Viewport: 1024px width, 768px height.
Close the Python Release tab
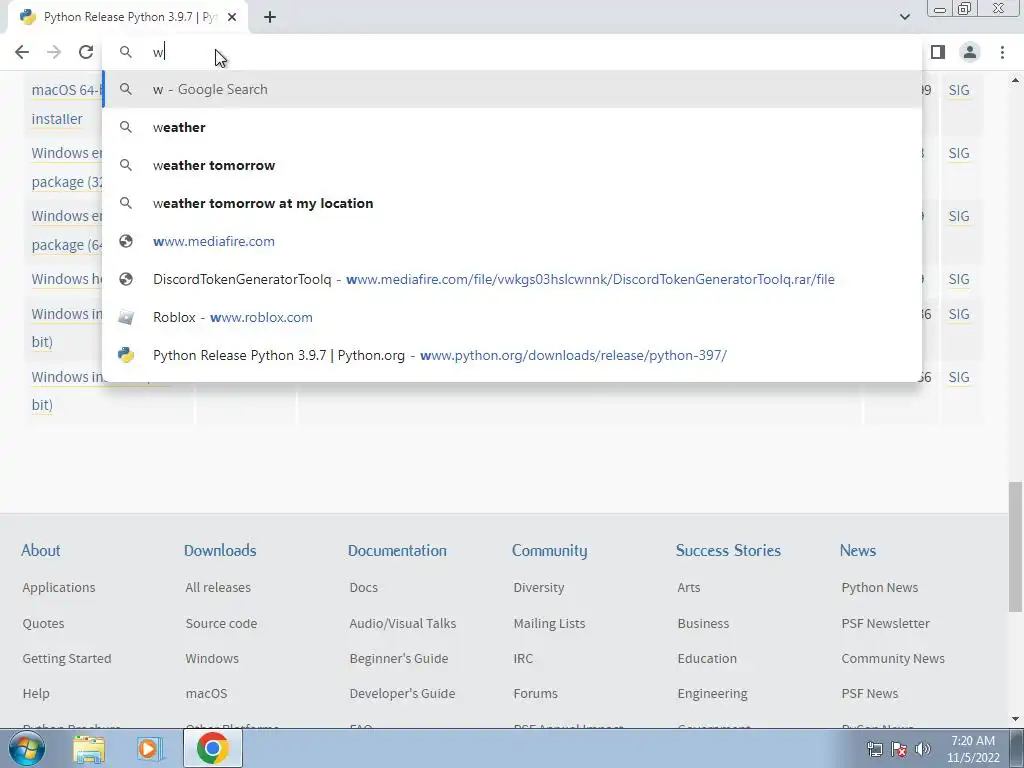(x=232, y=17)
